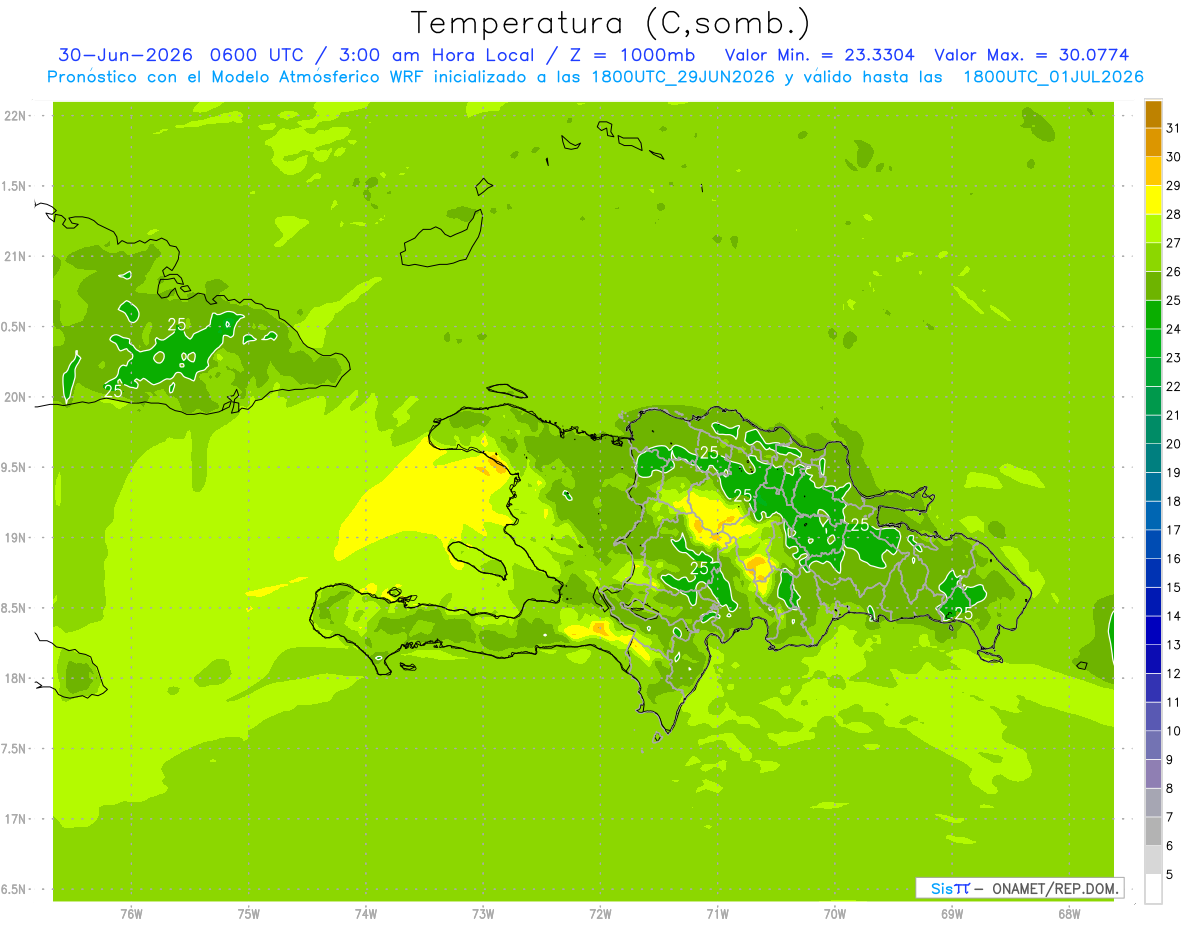Screen dimensions: 1200x927
Task: Click the map title "Temperatura (C,somb.)"
Action: click(610, 23)
